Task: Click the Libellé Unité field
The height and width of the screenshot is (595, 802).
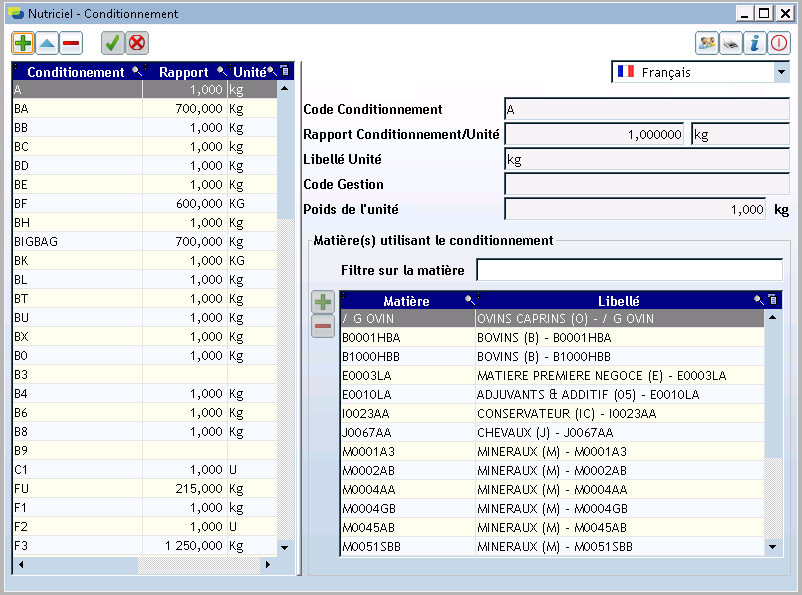Action: point(647,160)
